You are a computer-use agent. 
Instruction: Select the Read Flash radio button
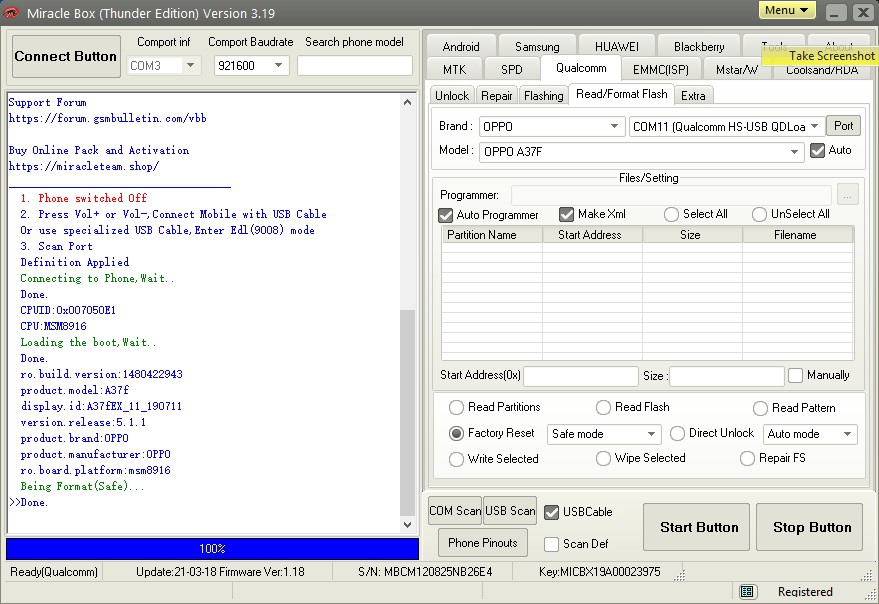tap(603, 407)
